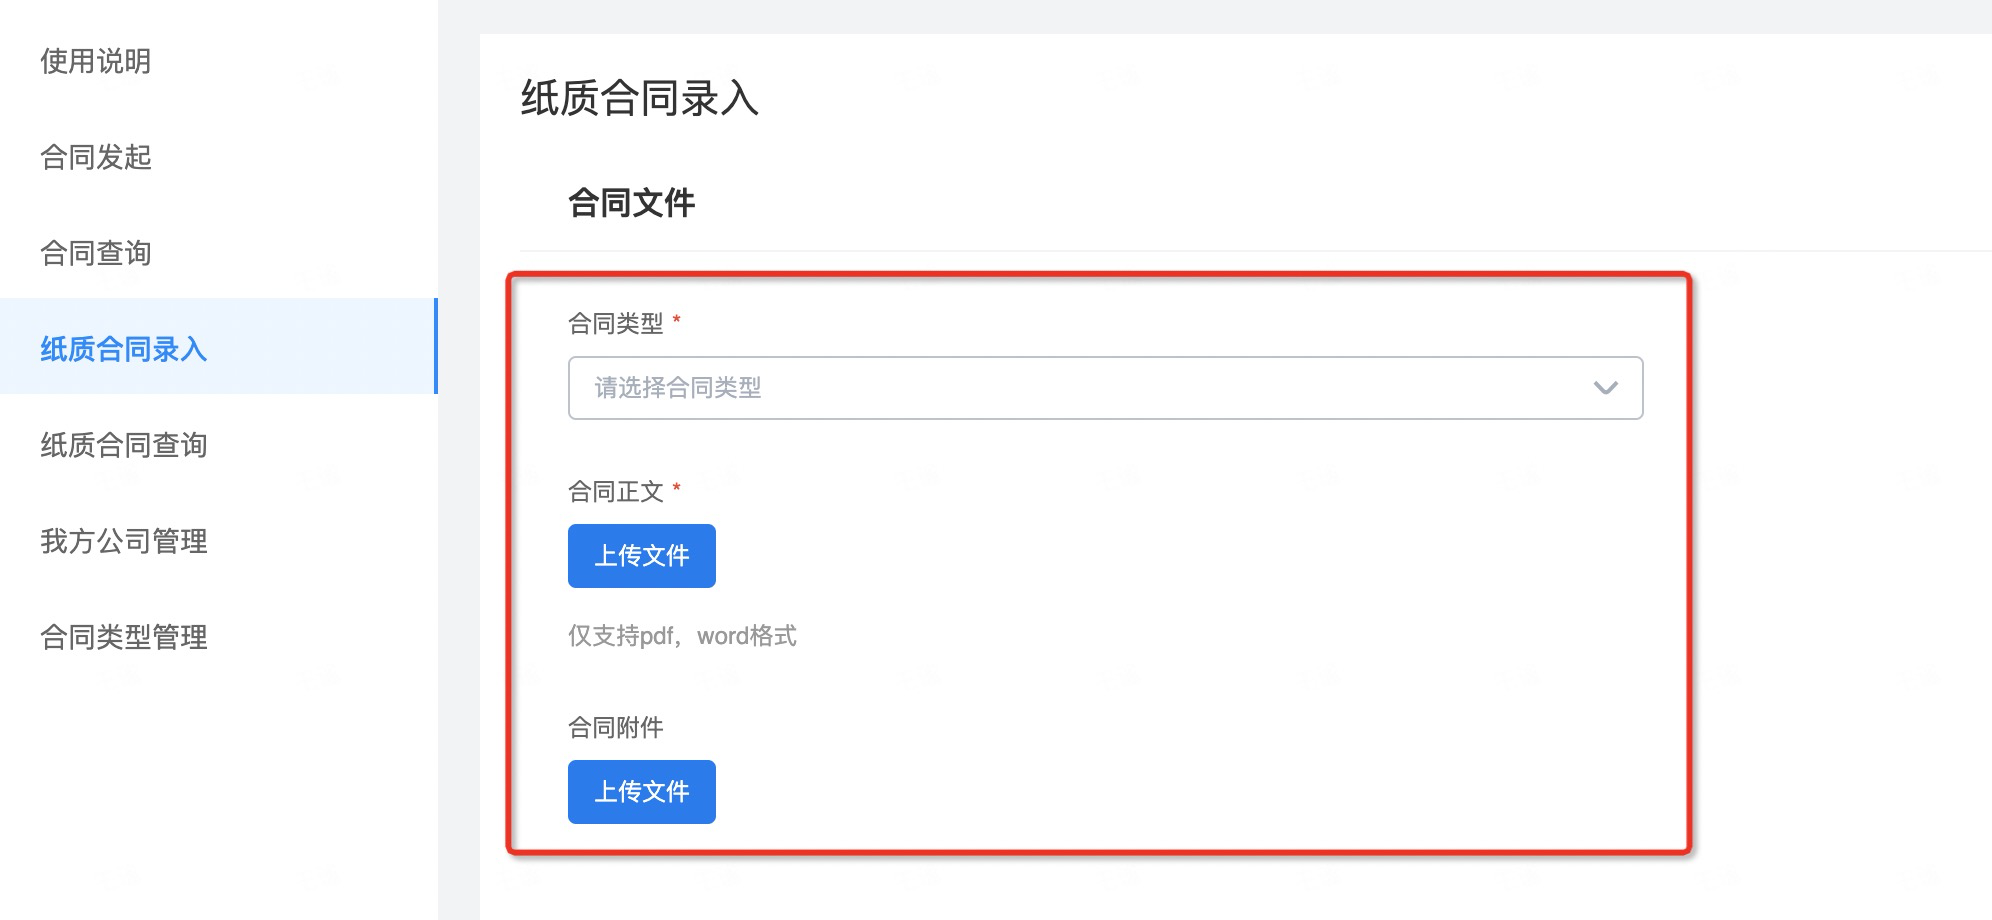
Task: Click 上传文件 button under 合同正文
Action: [642, 556]
